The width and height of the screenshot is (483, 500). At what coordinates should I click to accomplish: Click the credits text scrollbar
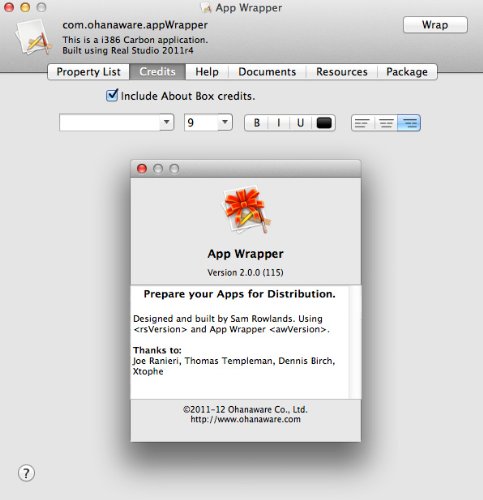355,342
